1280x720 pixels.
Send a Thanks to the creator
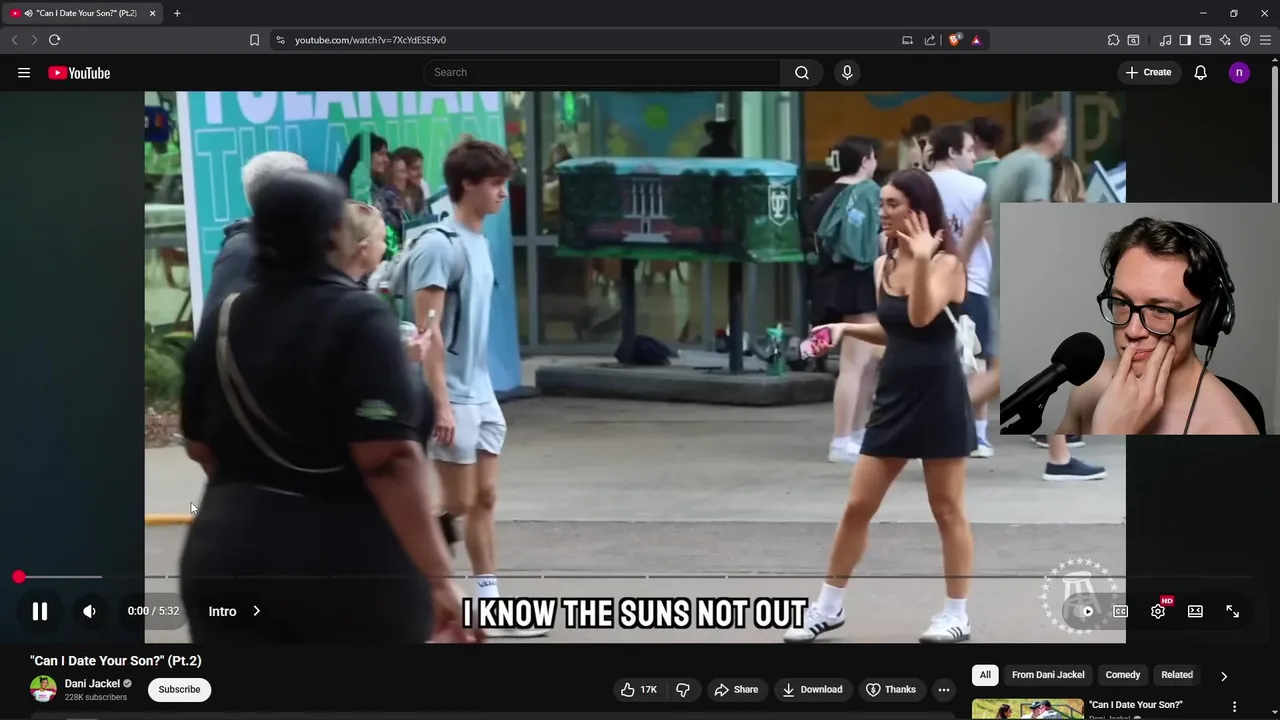tap(891, 689)
